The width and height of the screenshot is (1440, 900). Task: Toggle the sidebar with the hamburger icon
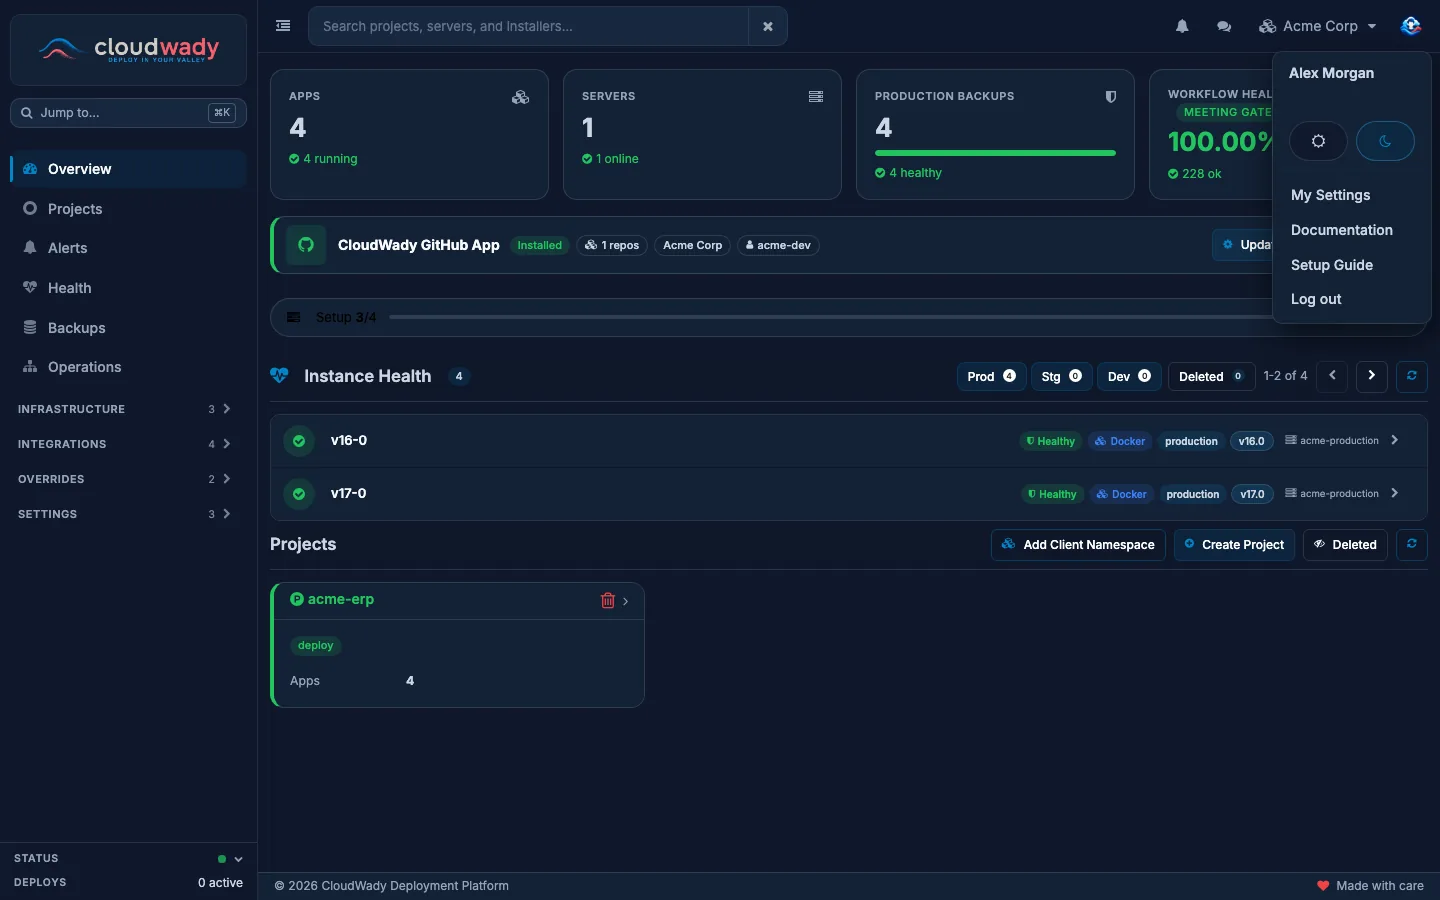coord(283,26)
